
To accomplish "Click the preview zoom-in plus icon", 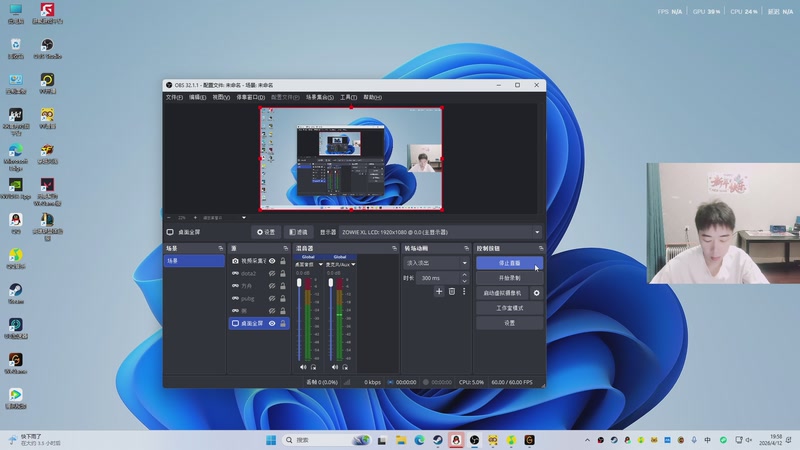I will point(194,217).
